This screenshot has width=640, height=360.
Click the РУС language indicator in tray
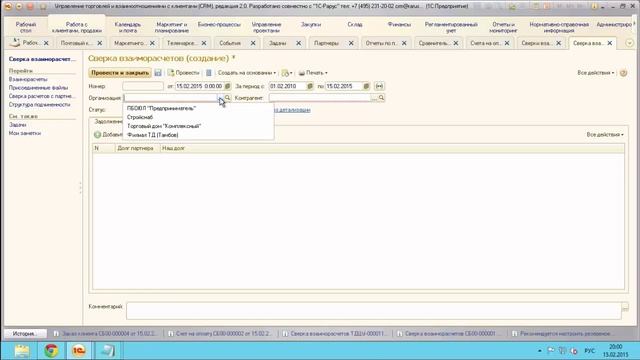coord(589,351)
